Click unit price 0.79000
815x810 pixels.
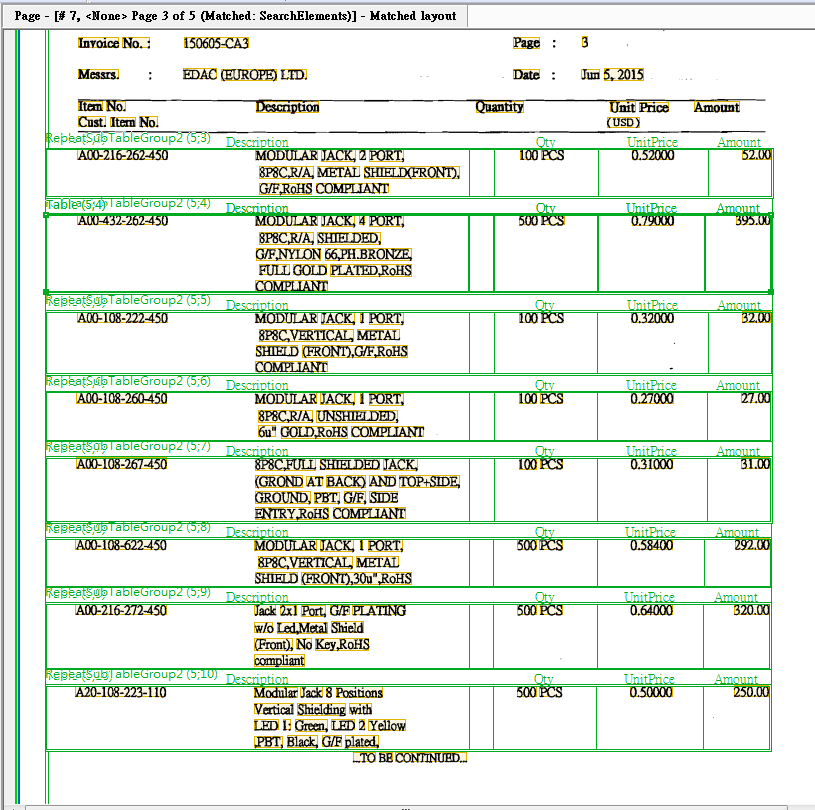click(x=653, y=221)
